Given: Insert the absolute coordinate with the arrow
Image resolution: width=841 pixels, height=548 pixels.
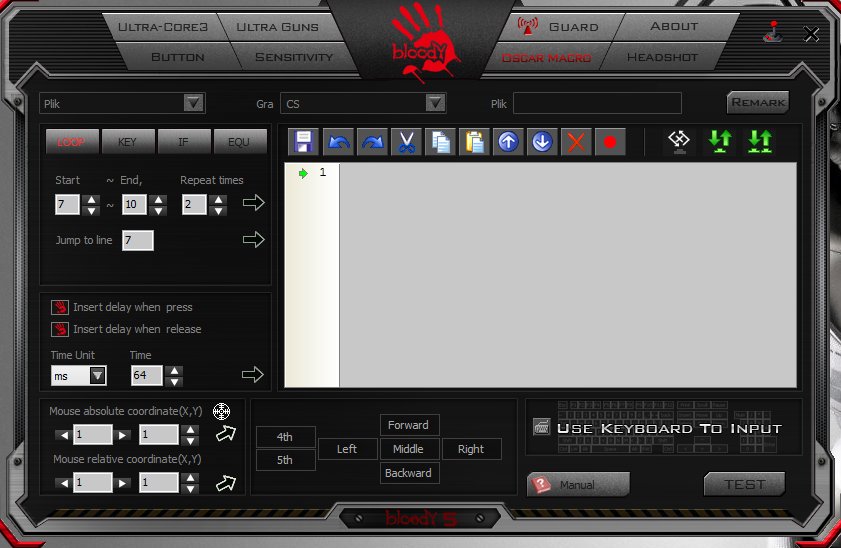Looking at the screenshot, I should 226,433.
